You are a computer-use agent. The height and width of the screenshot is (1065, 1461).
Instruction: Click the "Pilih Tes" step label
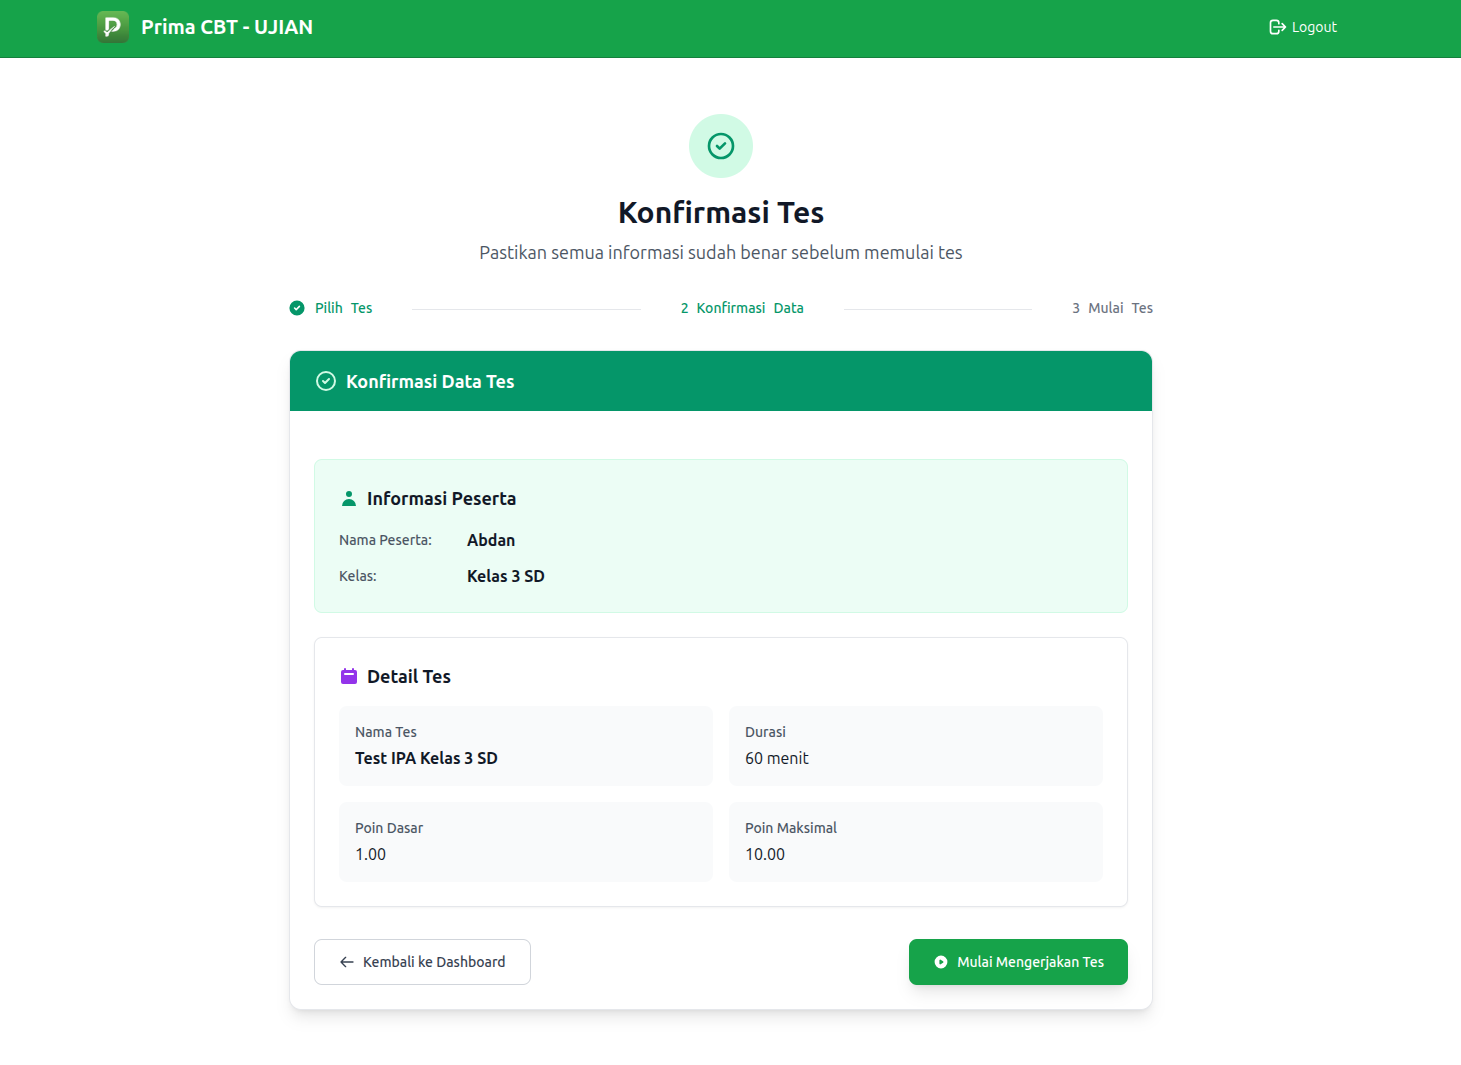click(343, 307)
